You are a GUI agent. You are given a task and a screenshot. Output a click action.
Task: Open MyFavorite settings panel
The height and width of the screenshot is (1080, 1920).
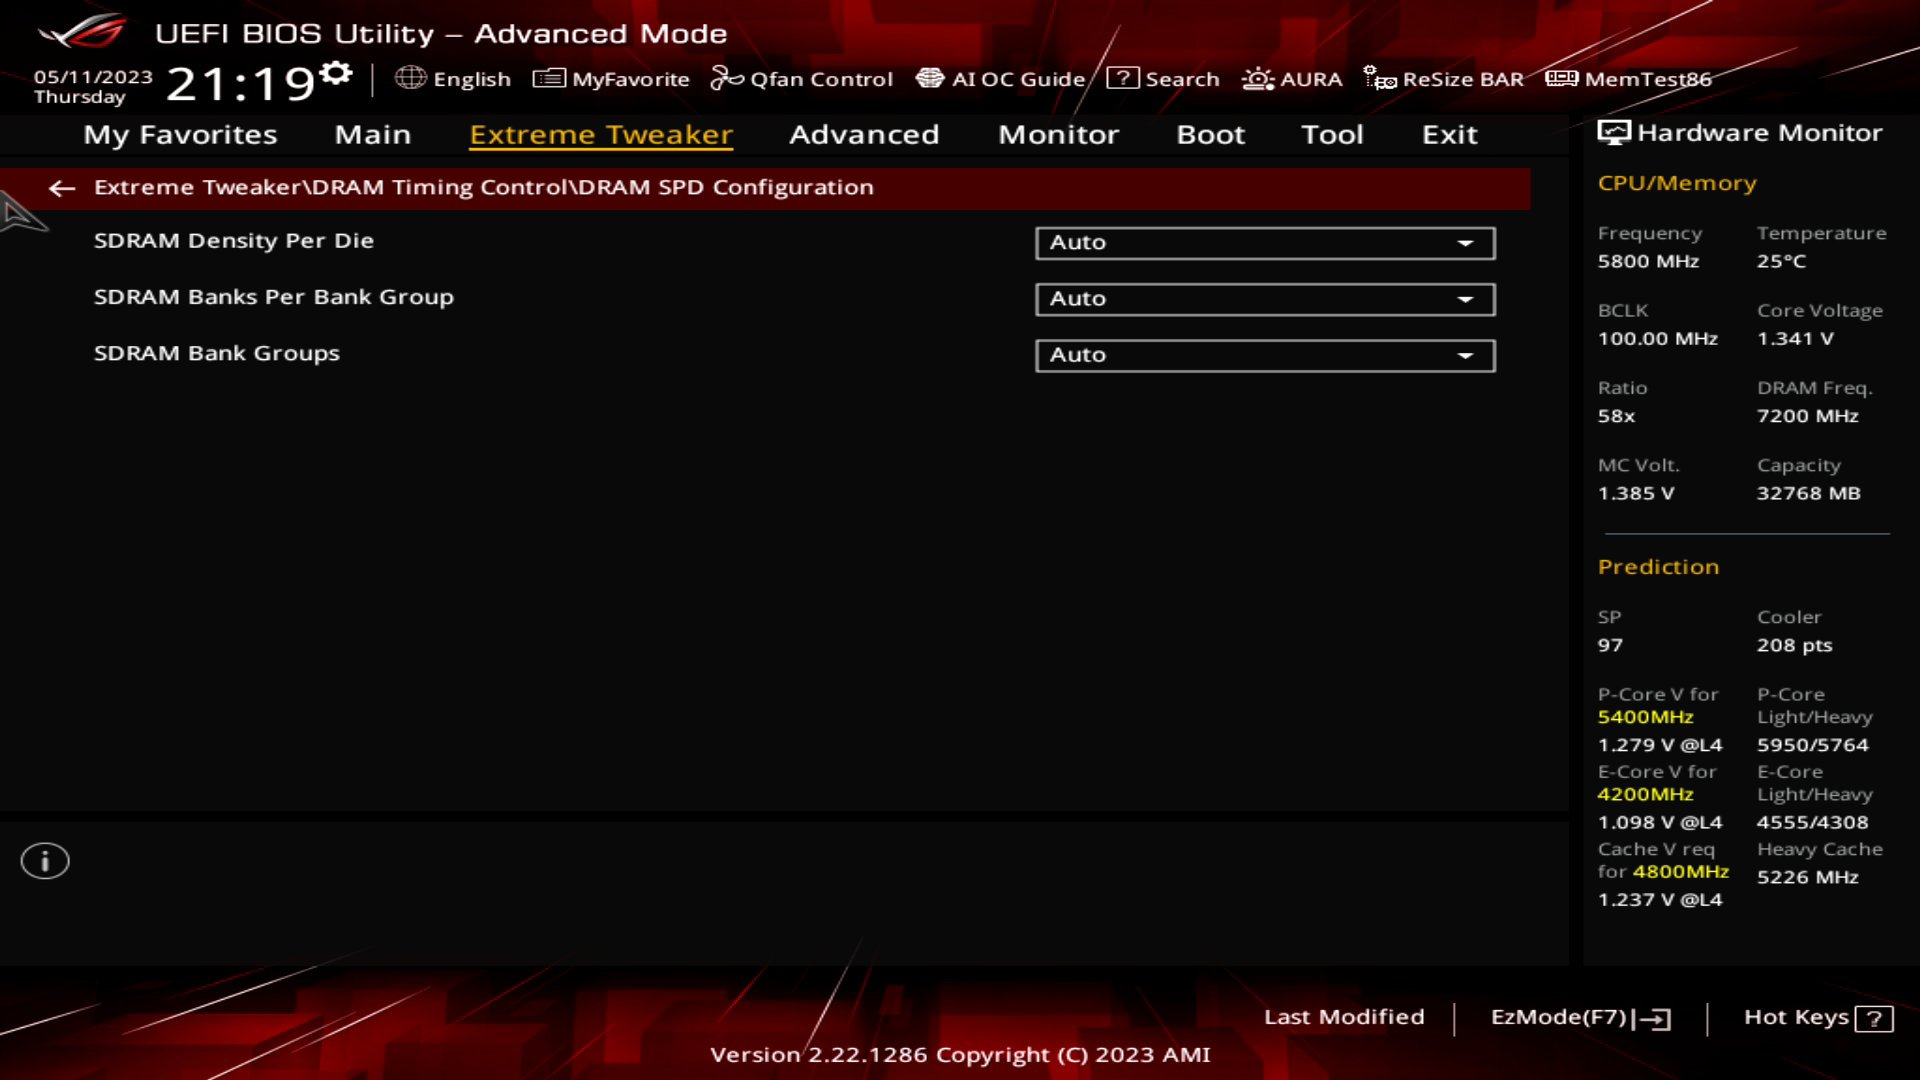point(615,78)
